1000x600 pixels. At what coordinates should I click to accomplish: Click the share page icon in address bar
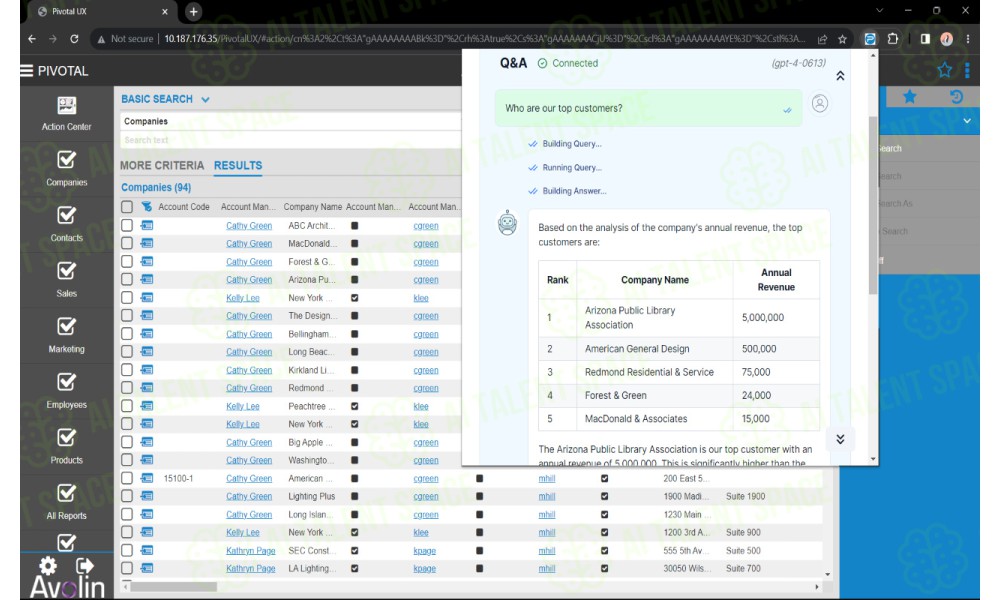(x=823, y=39)
